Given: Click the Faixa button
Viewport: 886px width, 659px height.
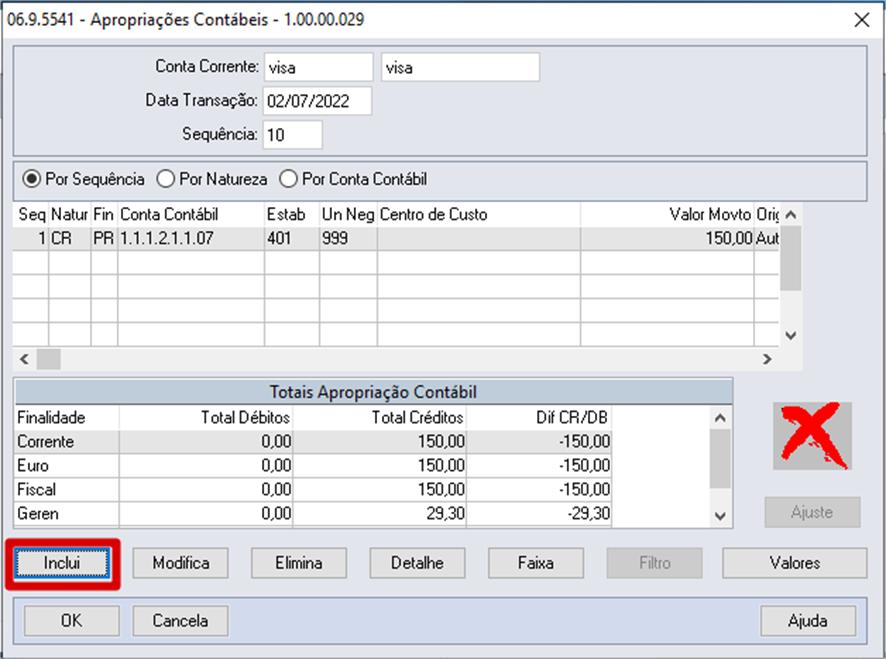Looking at the screenshot, I should coord(536,563).
